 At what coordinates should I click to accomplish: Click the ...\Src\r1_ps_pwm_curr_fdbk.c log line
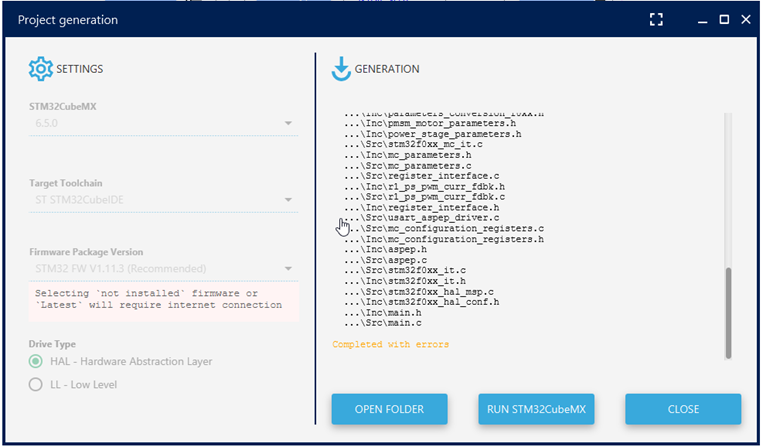tap(424, 197)
